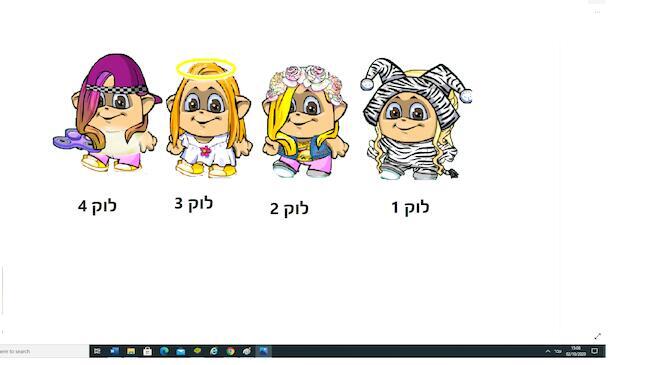Click the expand to fullscreen arrow

tap(597, 336)
